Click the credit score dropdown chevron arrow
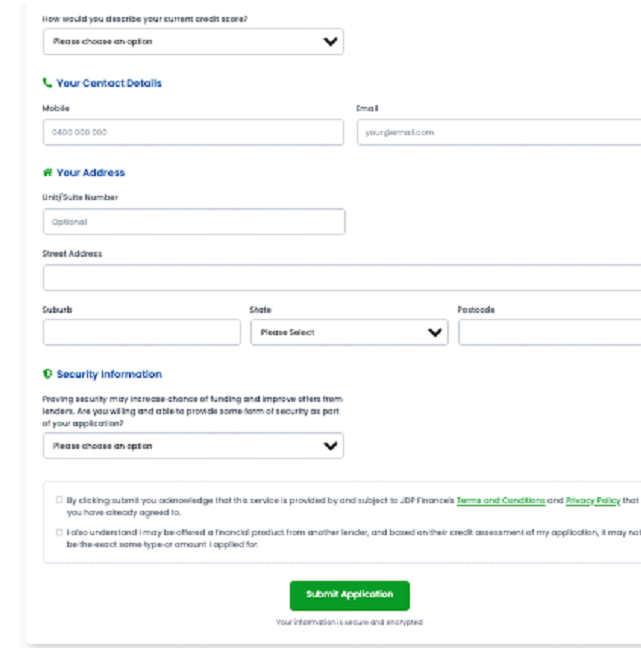Screen dimensions: 641x648 pos(331,42)
